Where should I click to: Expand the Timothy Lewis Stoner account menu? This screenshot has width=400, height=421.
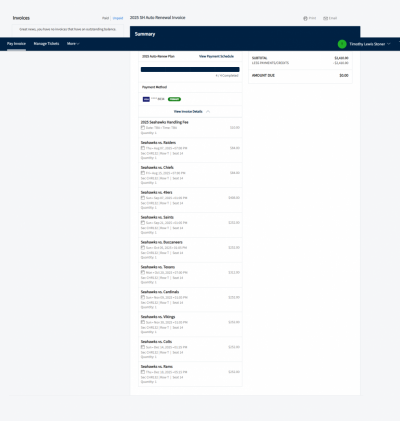pos(370,44)
